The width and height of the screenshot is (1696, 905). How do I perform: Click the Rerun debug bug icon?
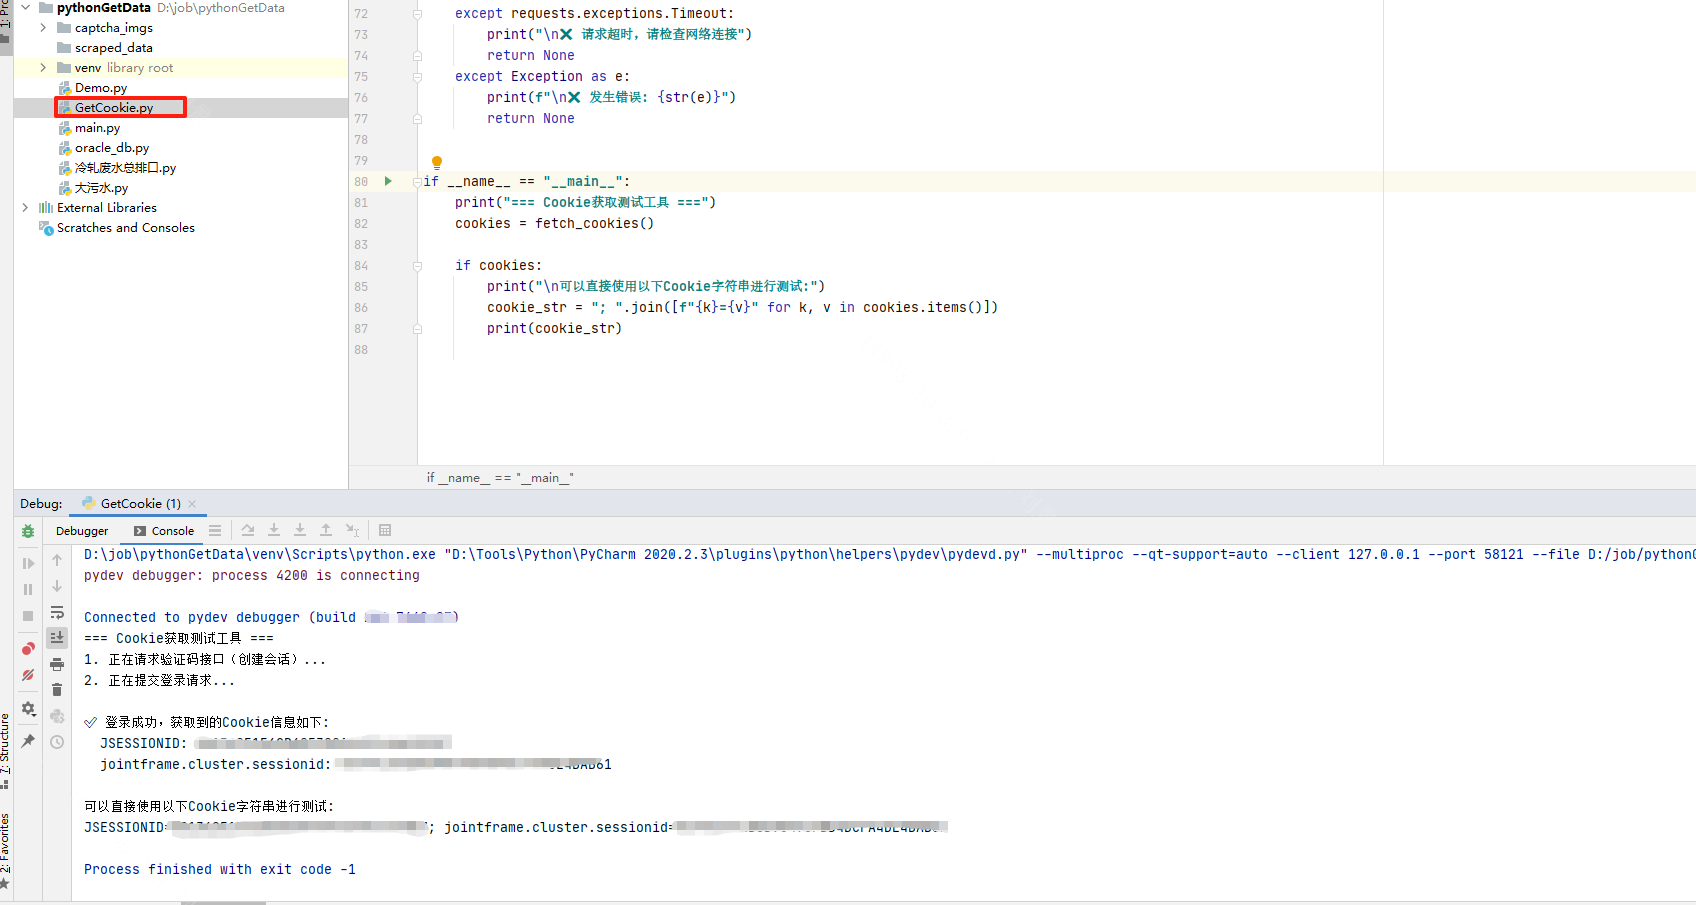[x=28, y=531]
